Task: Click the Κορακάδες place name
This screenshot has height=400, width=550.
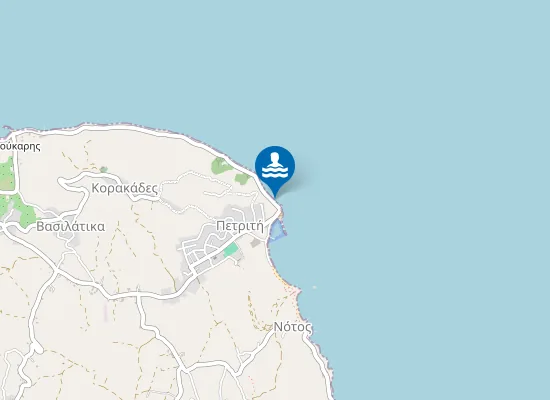Action: click(125, 188)
